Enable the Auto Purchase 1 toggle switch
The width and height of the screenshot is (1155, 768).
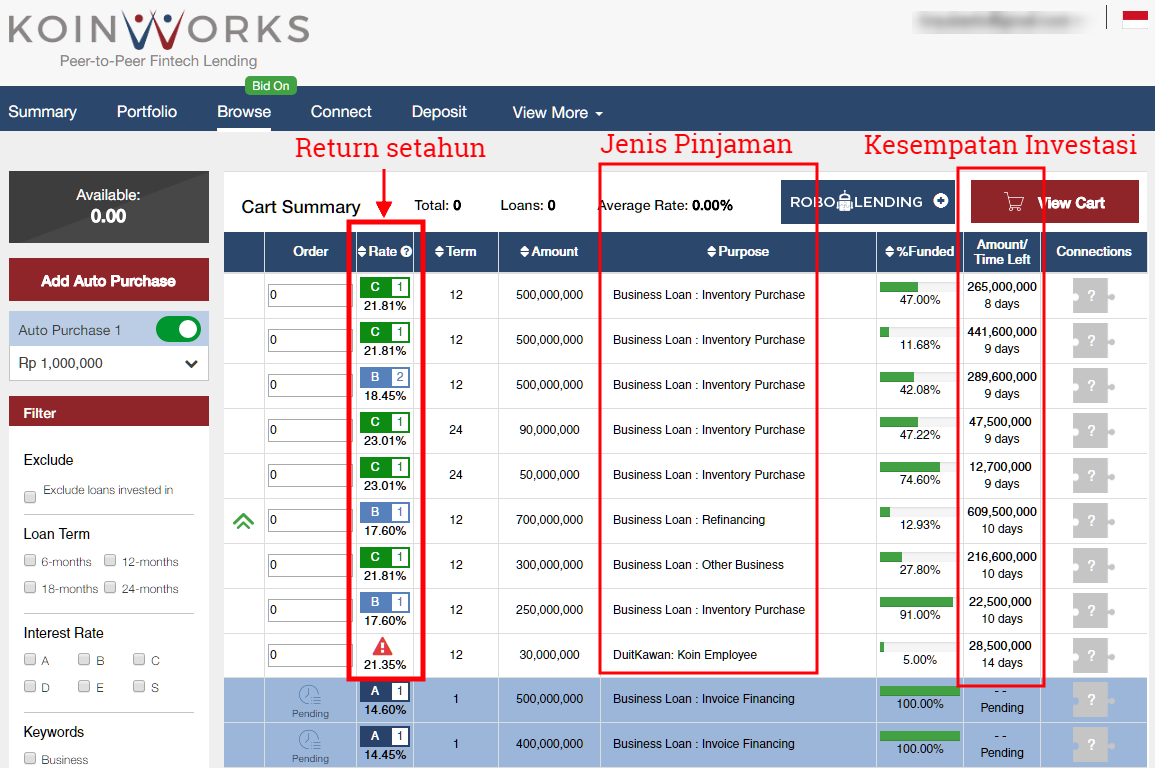click(179, 328)
